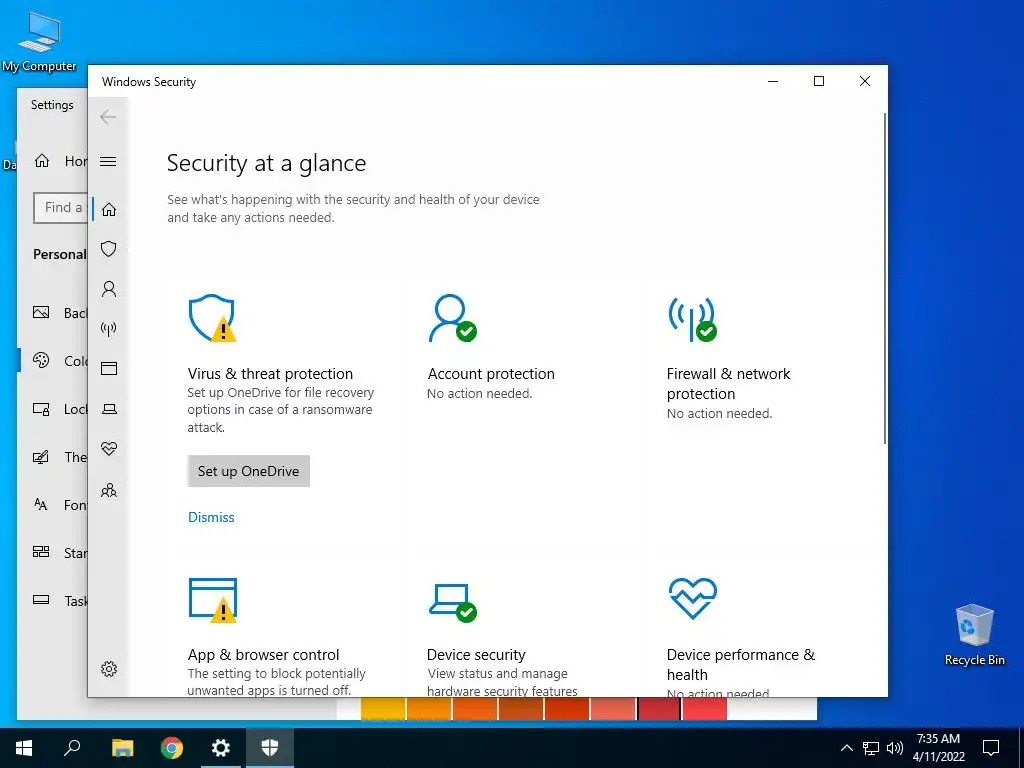Click the Set up OneDrive button

pos(248,471)
